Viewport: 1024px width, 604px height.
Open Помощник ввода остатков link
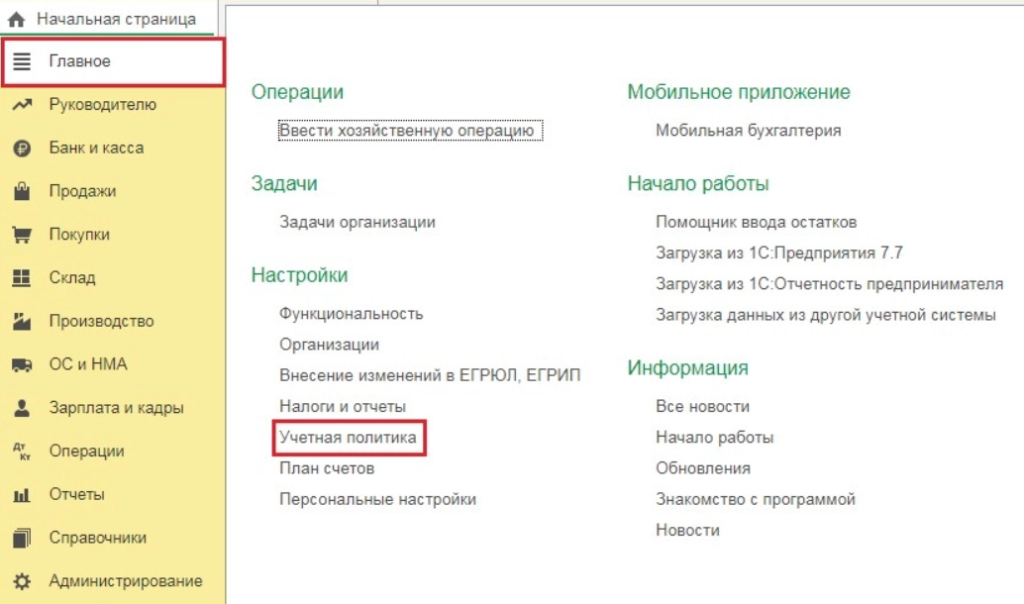756,222
